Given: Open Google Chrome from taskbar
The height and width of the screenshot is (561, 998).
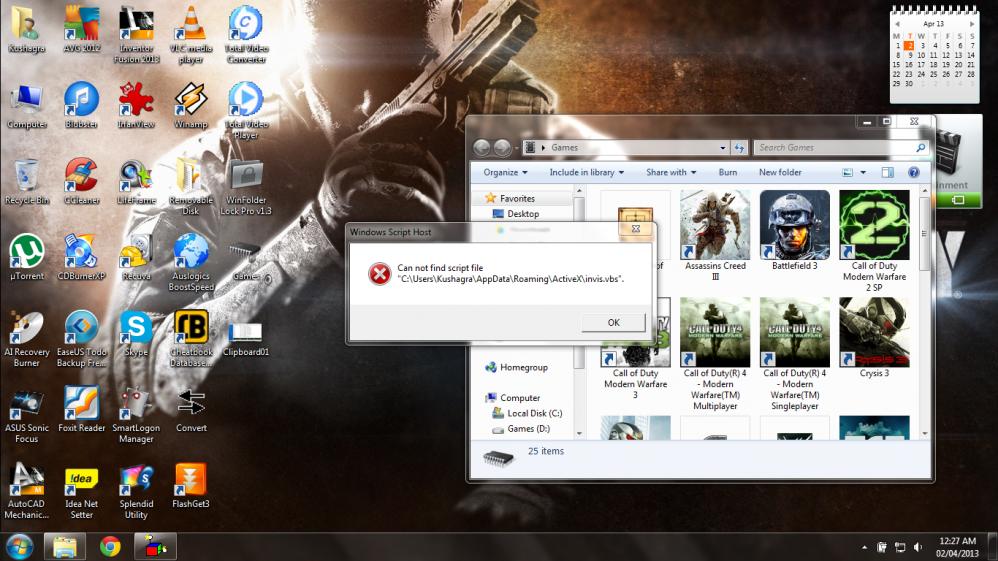Looking at the screenshot, I should (110, 546).
